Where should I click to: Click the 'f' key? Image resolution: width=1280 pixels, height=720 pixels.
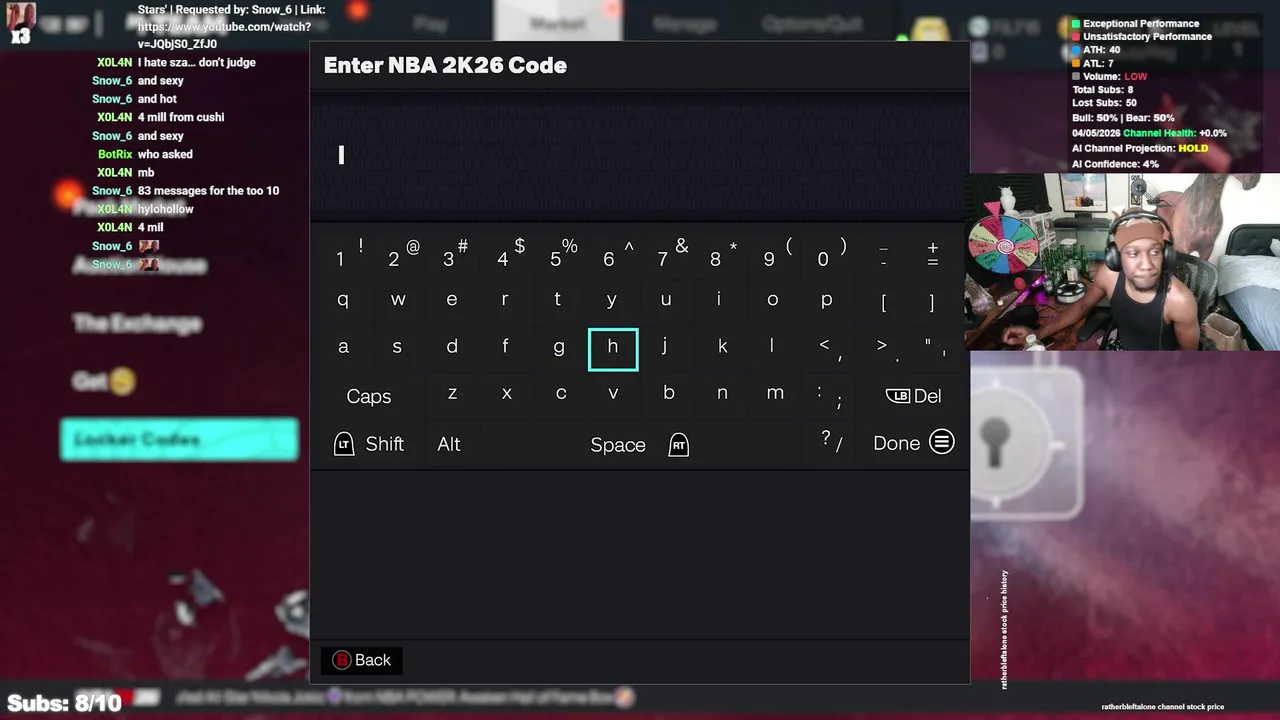(505, 347)
